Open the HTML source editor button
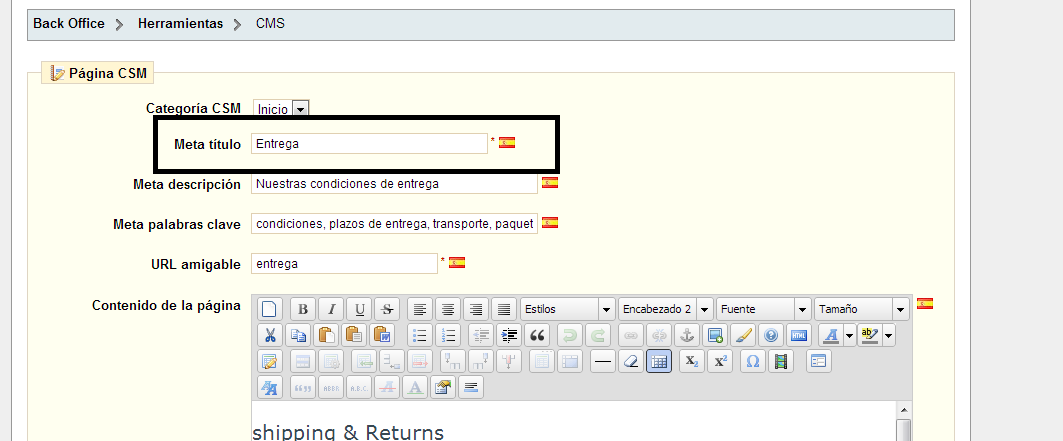The image size is (1063, 441). coord(798,336)
